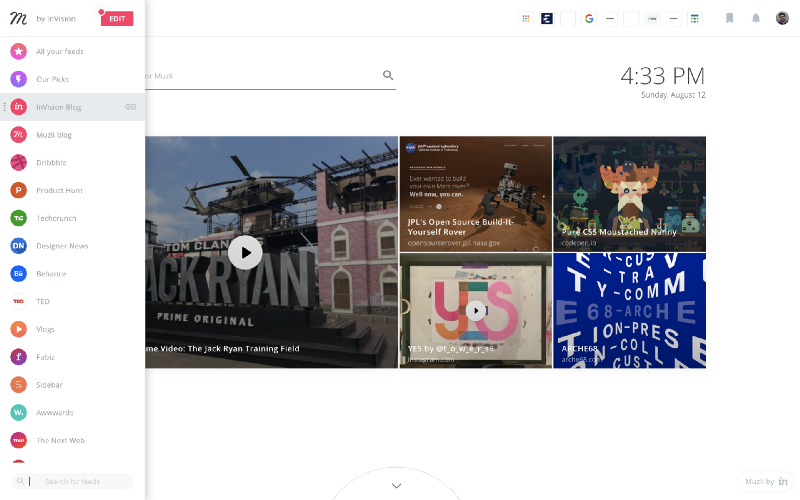Screen dimensions: 800x500
Task: Click the Muzli by InVision badge
Action: click(x=766, y=481)
